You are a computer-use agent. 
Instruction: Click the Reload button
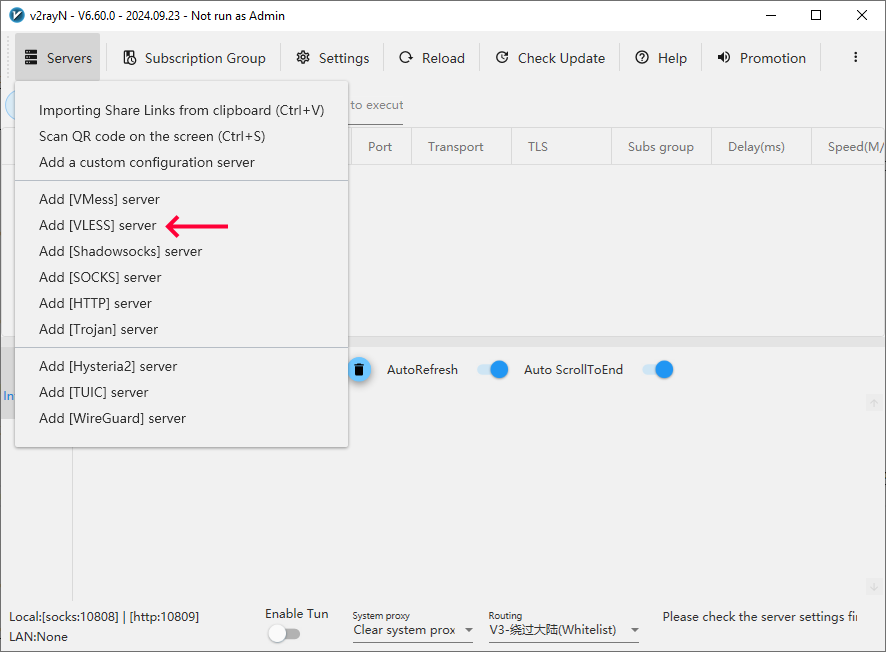click(x=432, y=58)
